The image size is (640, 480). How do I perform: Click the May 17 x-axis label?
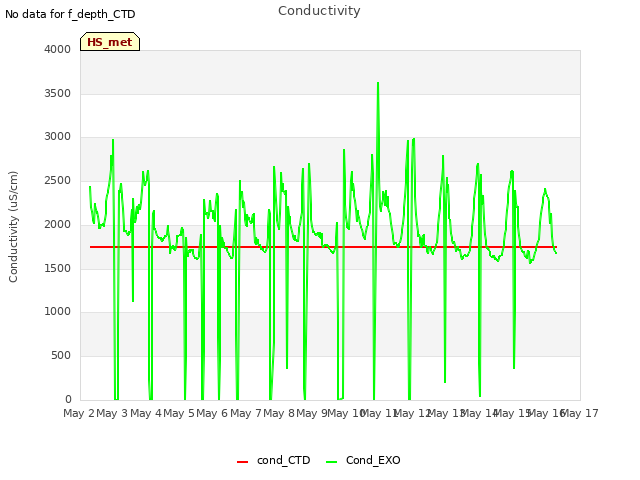tap(580, 413)
